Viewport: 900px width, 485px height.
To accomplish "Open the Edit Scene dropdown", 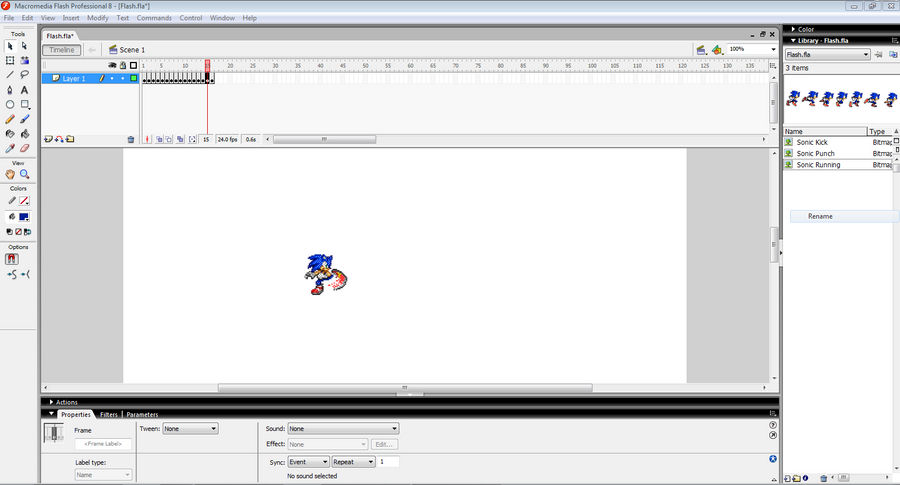I will tap(701, 51).
